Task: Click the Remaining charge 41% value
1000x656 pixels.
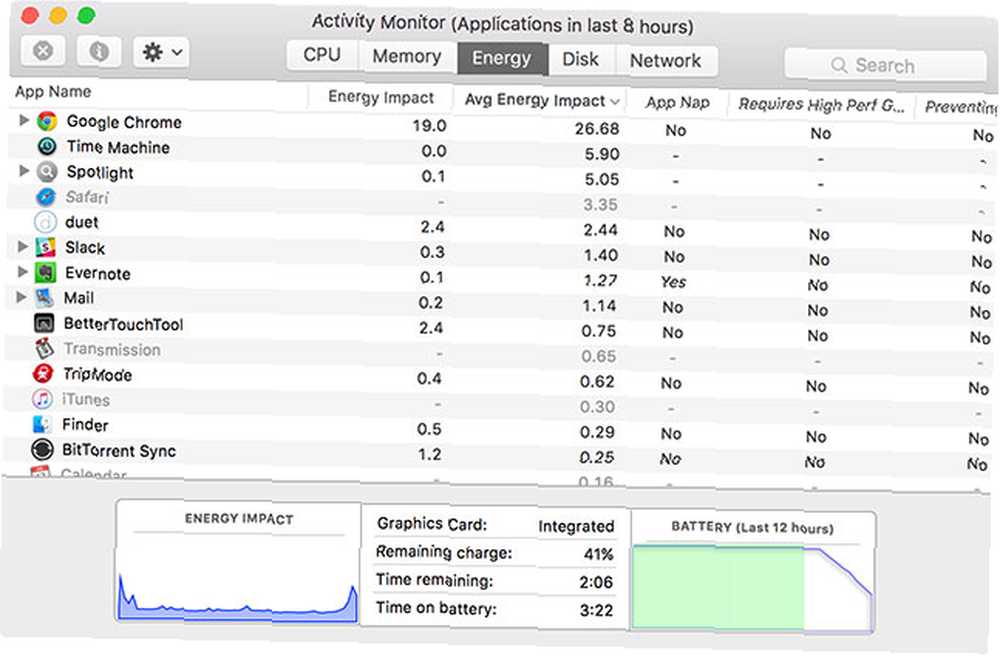Action: pos(598,554)
